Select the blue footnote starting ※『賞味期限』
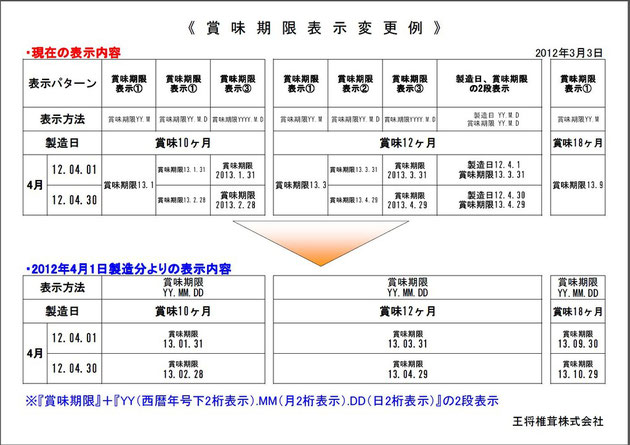The height and width of the screenshot is (445, 630). (262, 401)
